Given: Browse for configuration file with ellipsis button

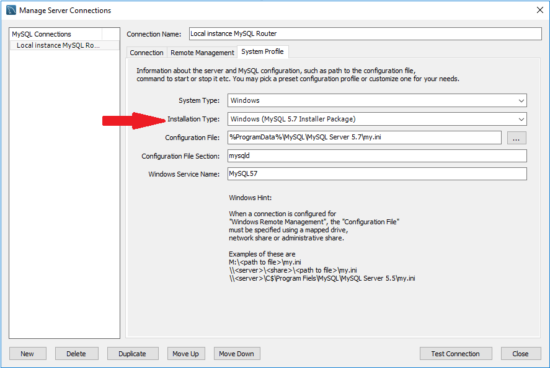Looking at the screenshot, I should coord(516,138).
